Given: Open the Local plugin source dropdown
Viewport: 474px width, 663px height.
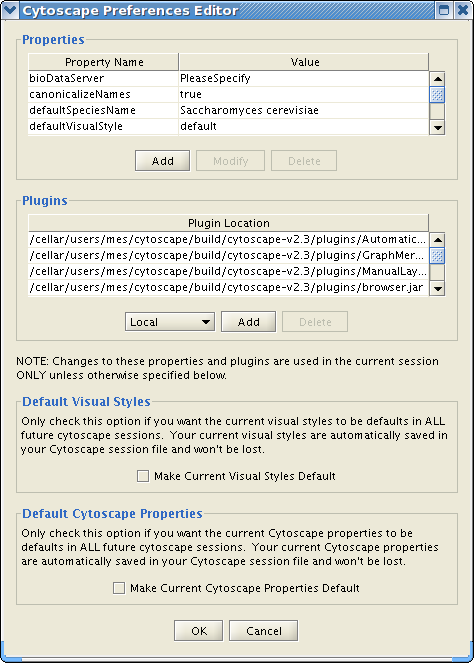Looking at the screenshot, I should tap(170, 322).
